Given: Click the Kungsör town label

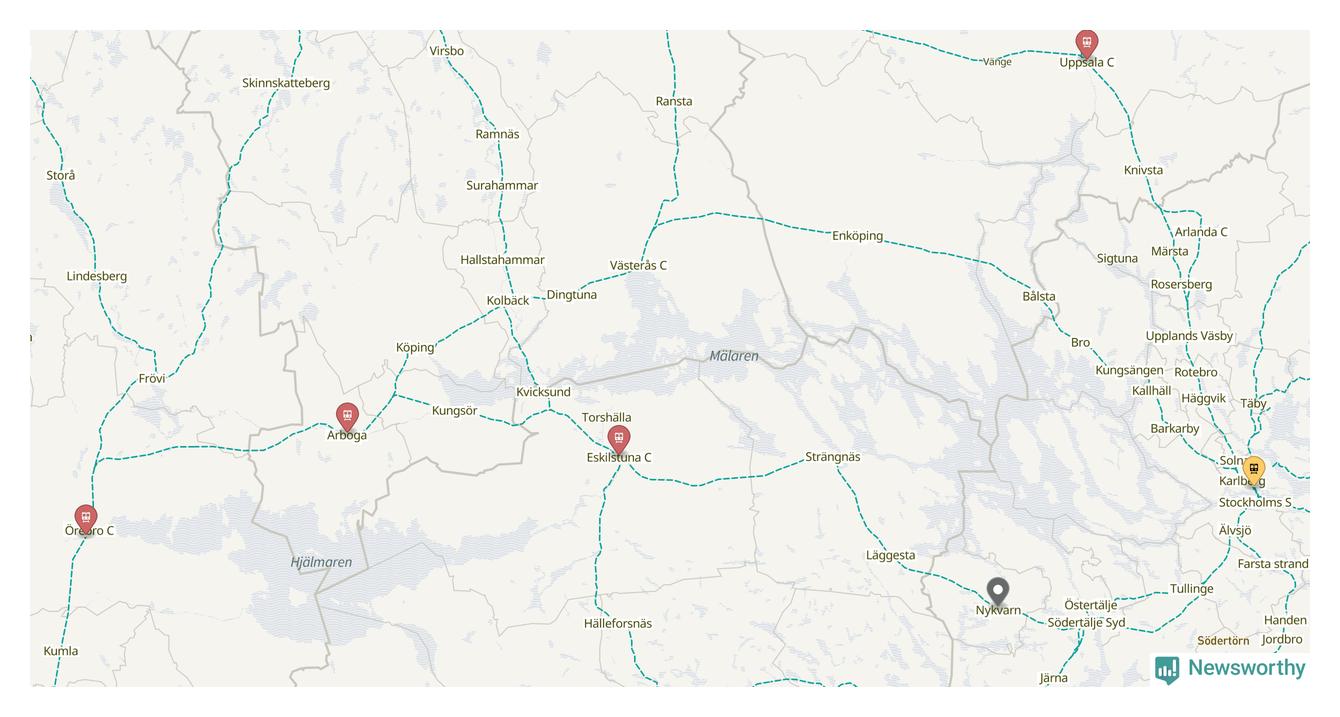Looking at the screenshot, I should pyautogui.click(x=454, y=411).
